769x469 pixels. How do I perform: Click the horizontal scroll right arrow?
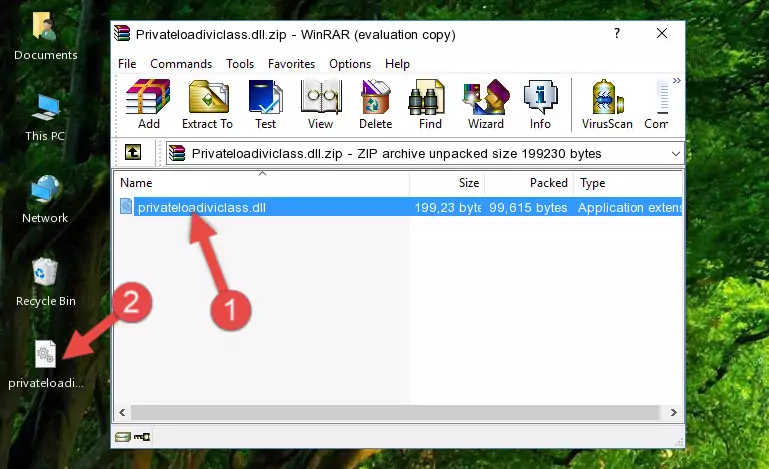673,413
